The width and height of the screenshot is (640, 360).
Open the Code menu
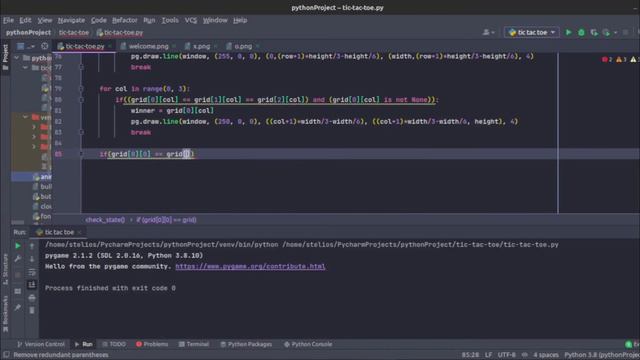point(99,20)
